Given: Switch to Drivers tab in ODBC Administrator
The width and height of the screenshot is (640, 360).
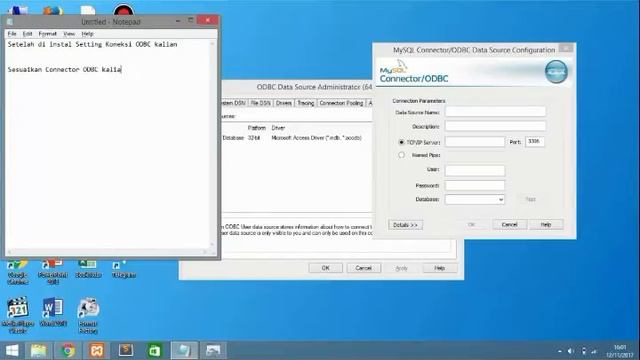Looking at the screenshot, I should [x=284, y=103].
